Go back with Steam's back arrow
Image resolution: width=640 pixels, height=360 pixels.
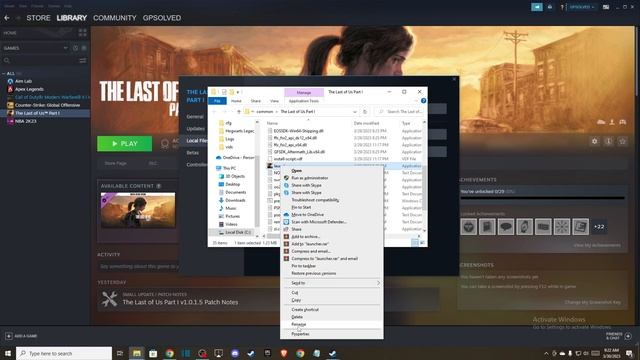coord(7,18)
